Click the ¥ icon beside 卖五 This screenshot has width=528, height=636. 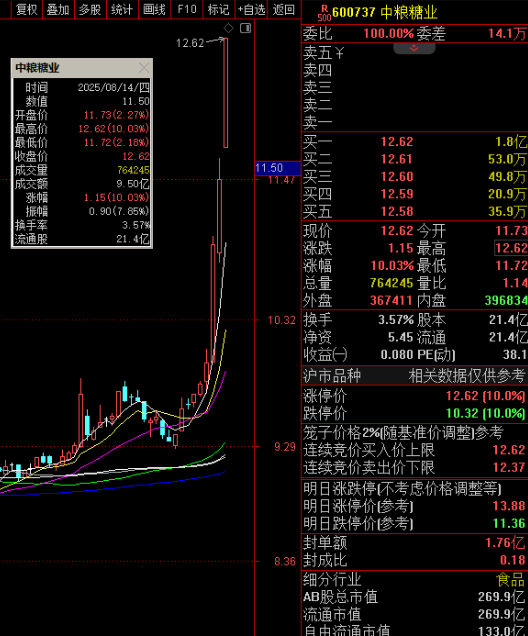(339, 53)
